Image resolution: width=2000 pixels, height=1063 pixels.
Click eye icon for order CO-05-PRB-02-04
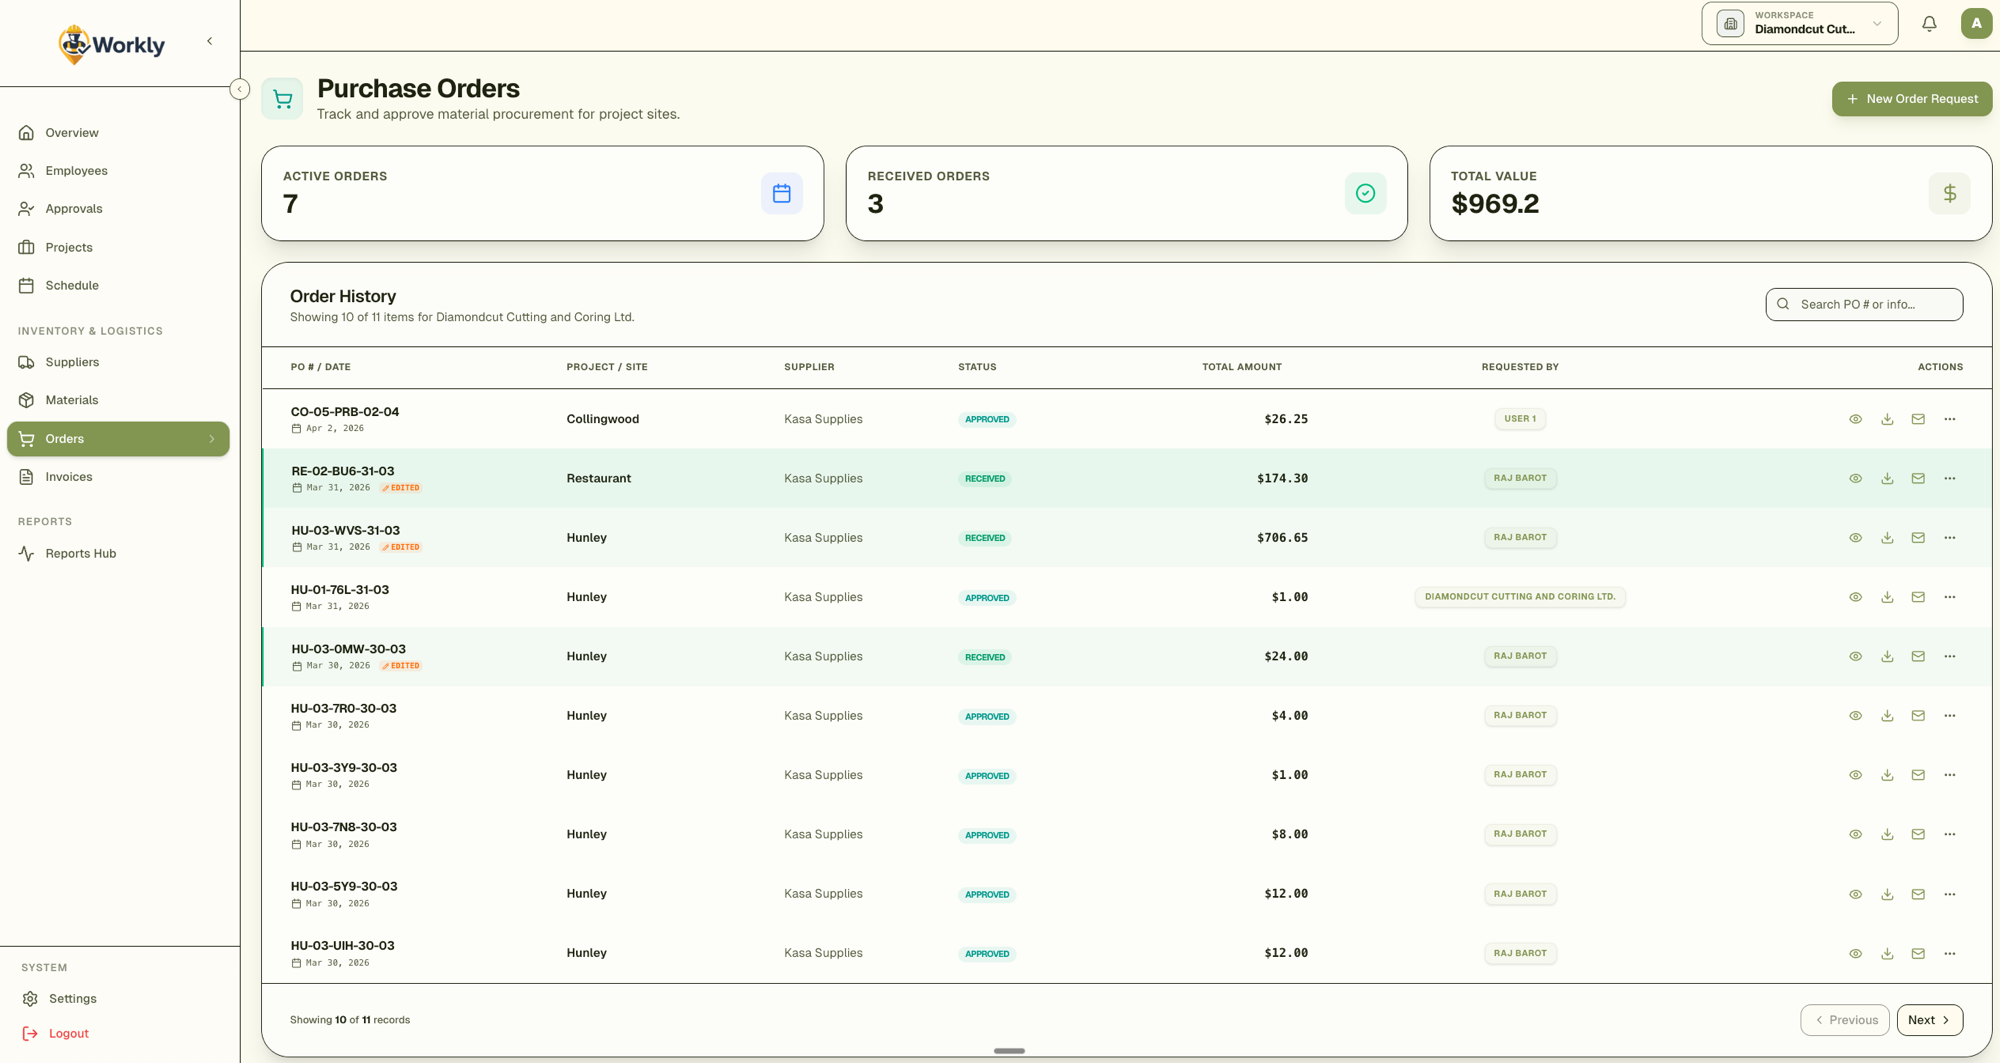[x=1855, y=419]
